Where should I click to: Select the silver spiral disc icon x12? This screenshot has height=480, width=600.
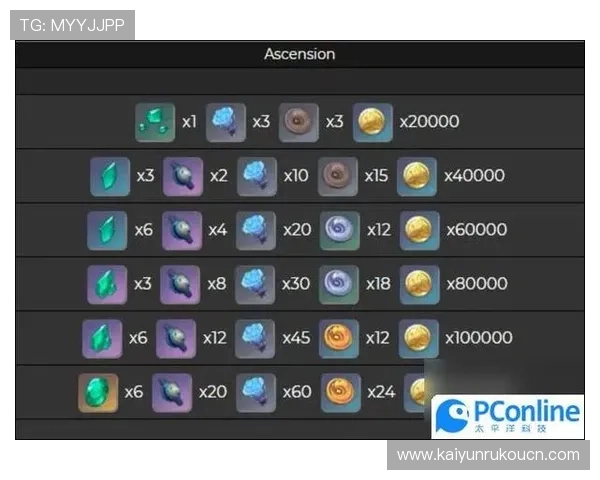[339, 230]
